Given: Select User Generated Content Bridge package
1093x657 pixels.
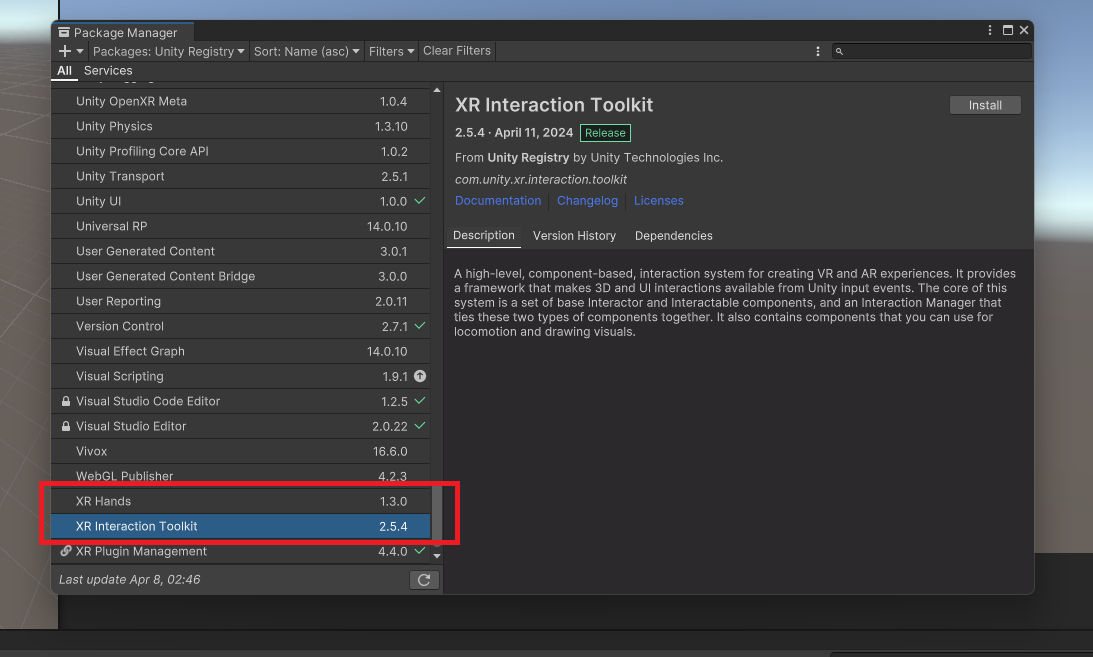Looking at the screenshot, I should pos(240,277).
